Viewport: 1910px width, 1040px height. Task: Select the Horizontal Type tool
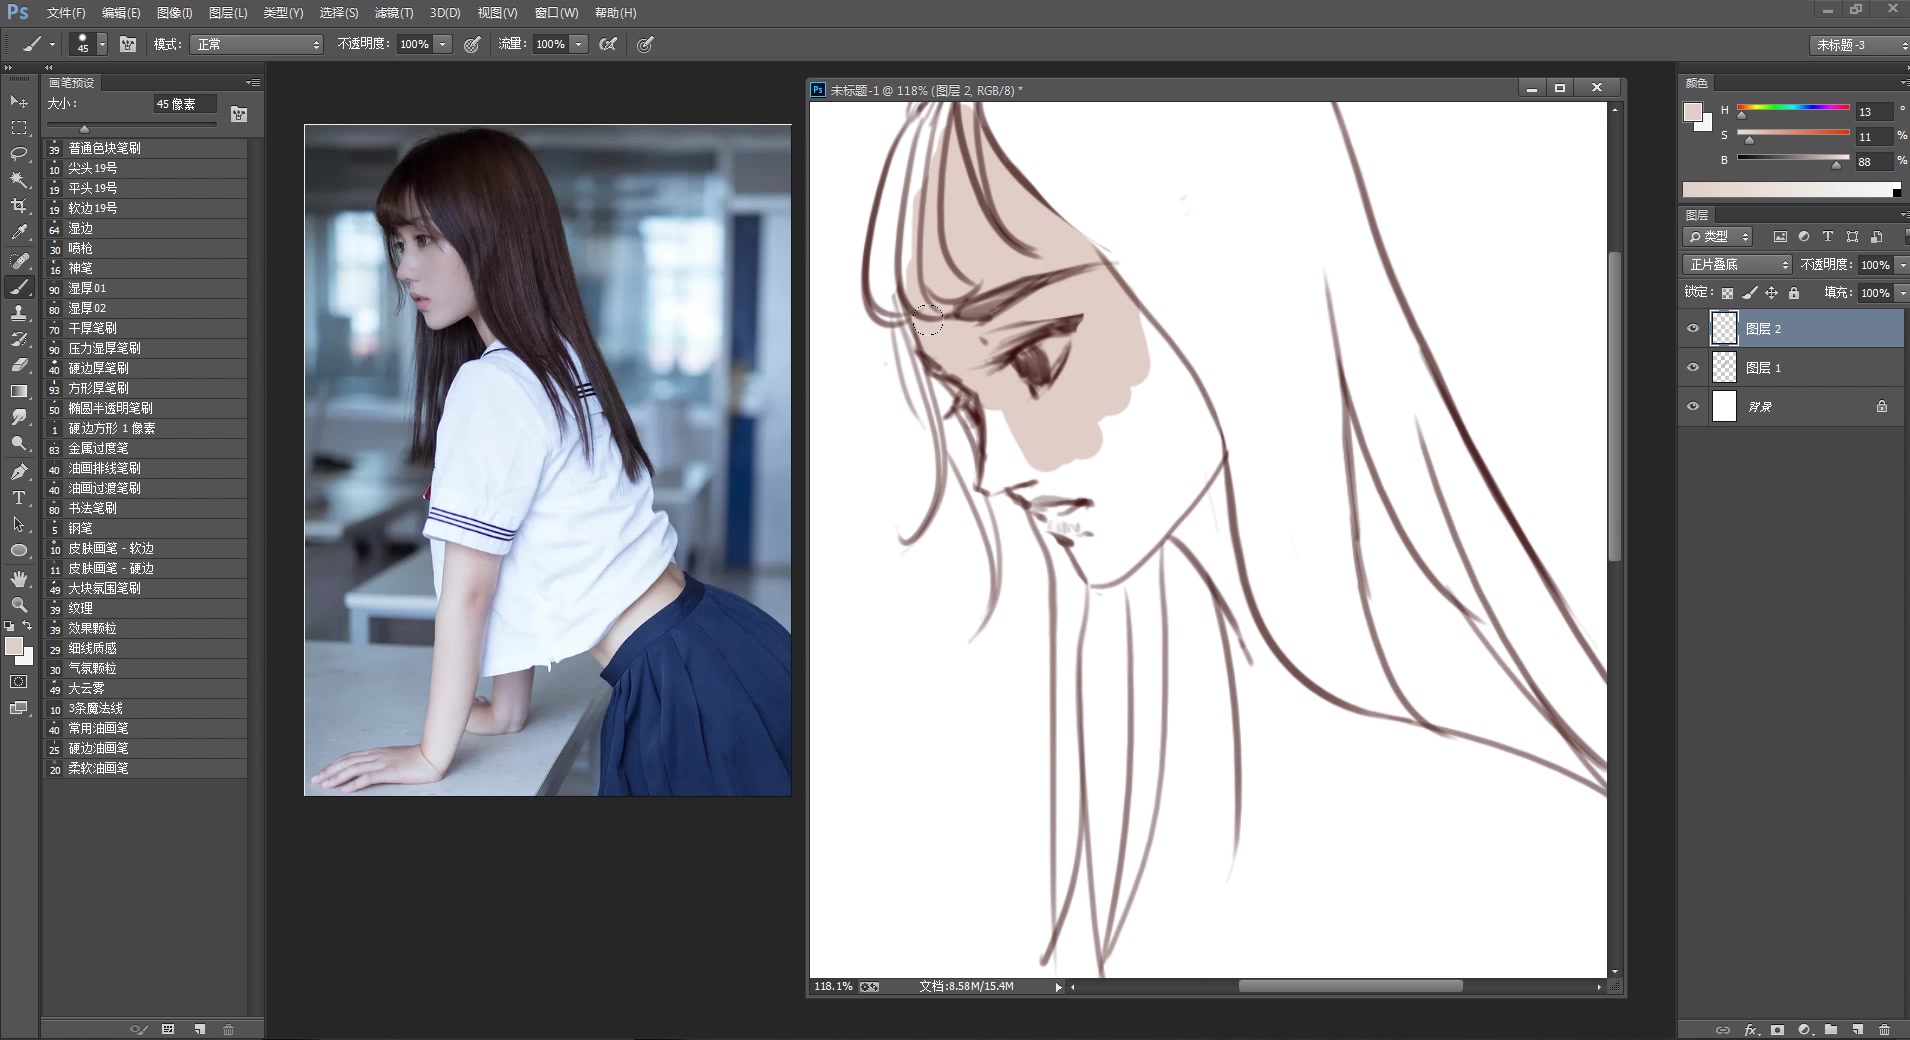18,498
